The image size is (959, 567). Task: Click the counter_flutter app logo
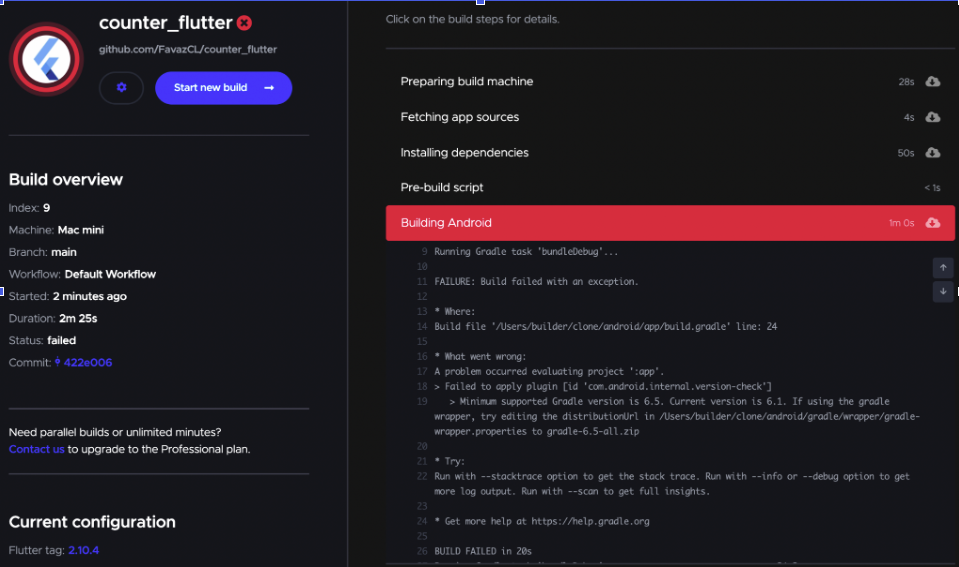[x=46, y=59]
